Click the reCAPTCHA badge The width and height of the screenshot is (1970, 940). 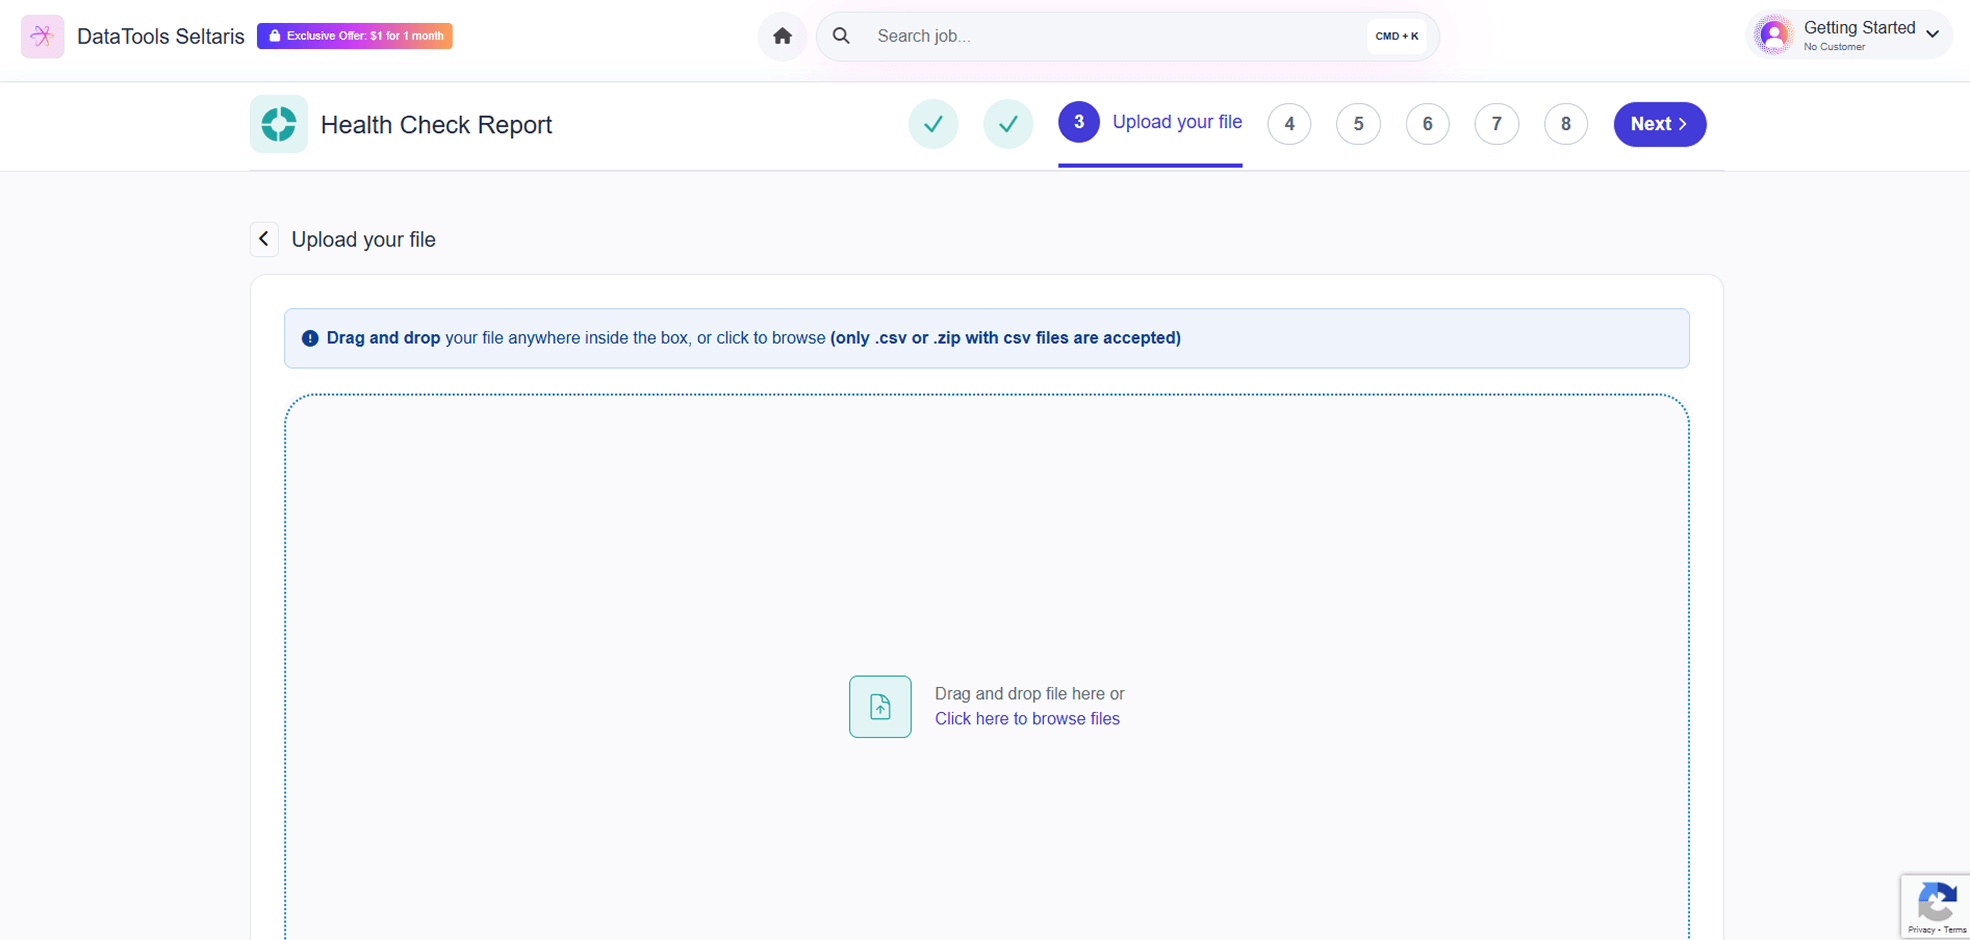tap(1935, 906)
